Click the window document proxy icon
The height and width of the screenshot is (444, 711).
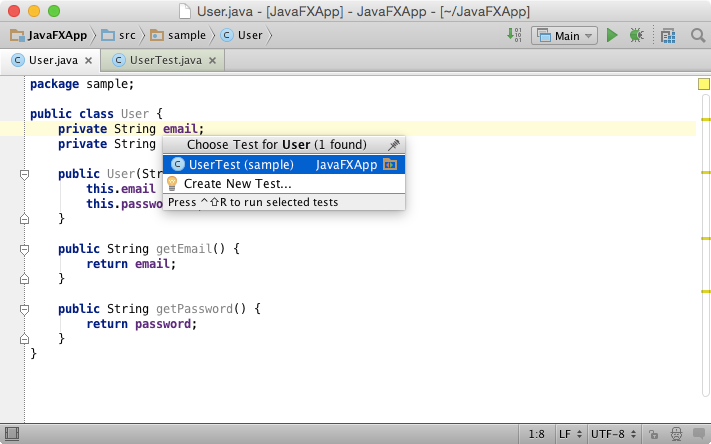coord(185,11)
